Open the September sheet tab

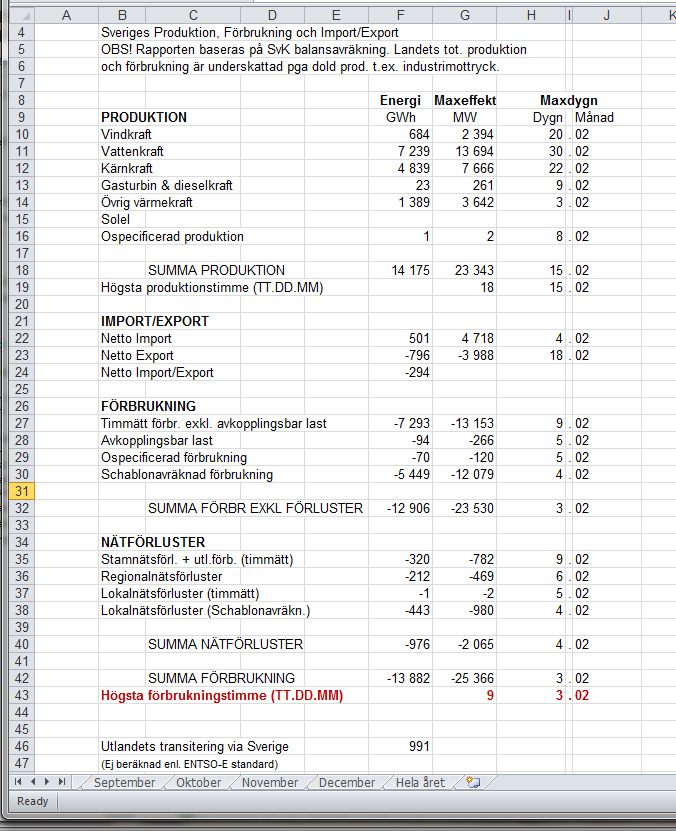pos(124,782)
